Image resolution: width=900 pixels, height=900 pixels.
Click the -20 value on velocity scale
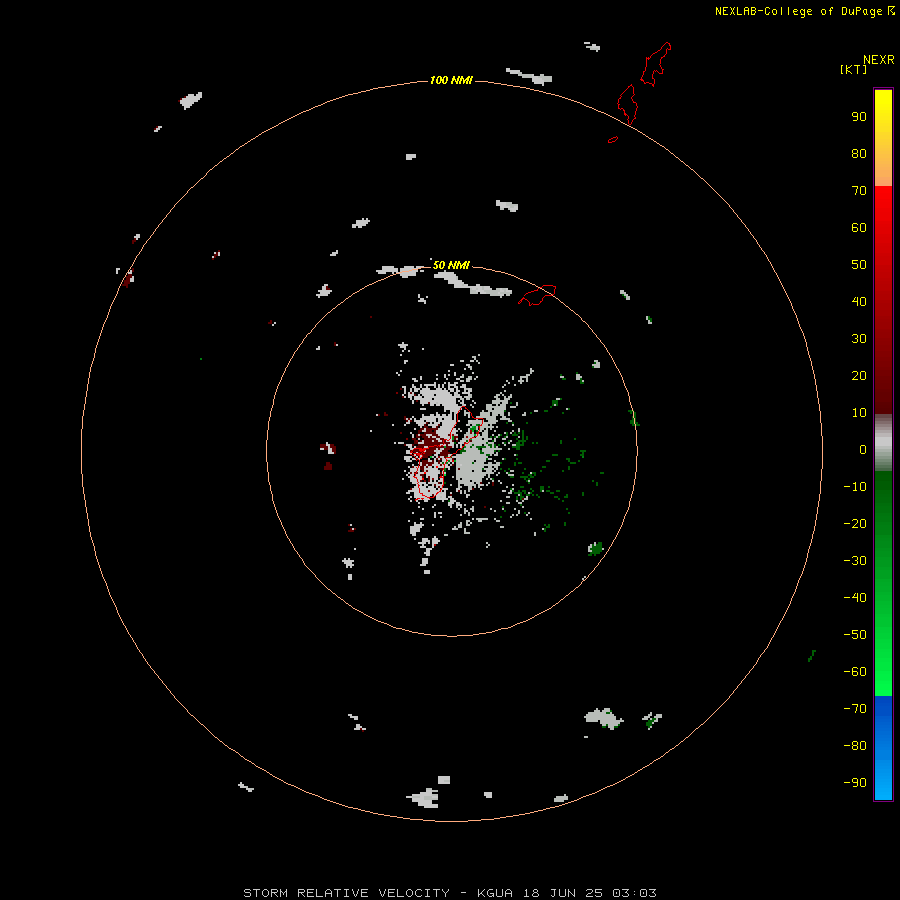coord(855,523)
